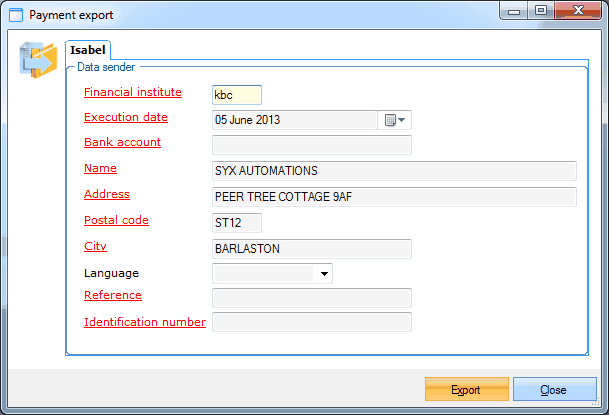Screen dimensions: 609x415
Task: Maximize the Payment export window
Action: [541, 13]
